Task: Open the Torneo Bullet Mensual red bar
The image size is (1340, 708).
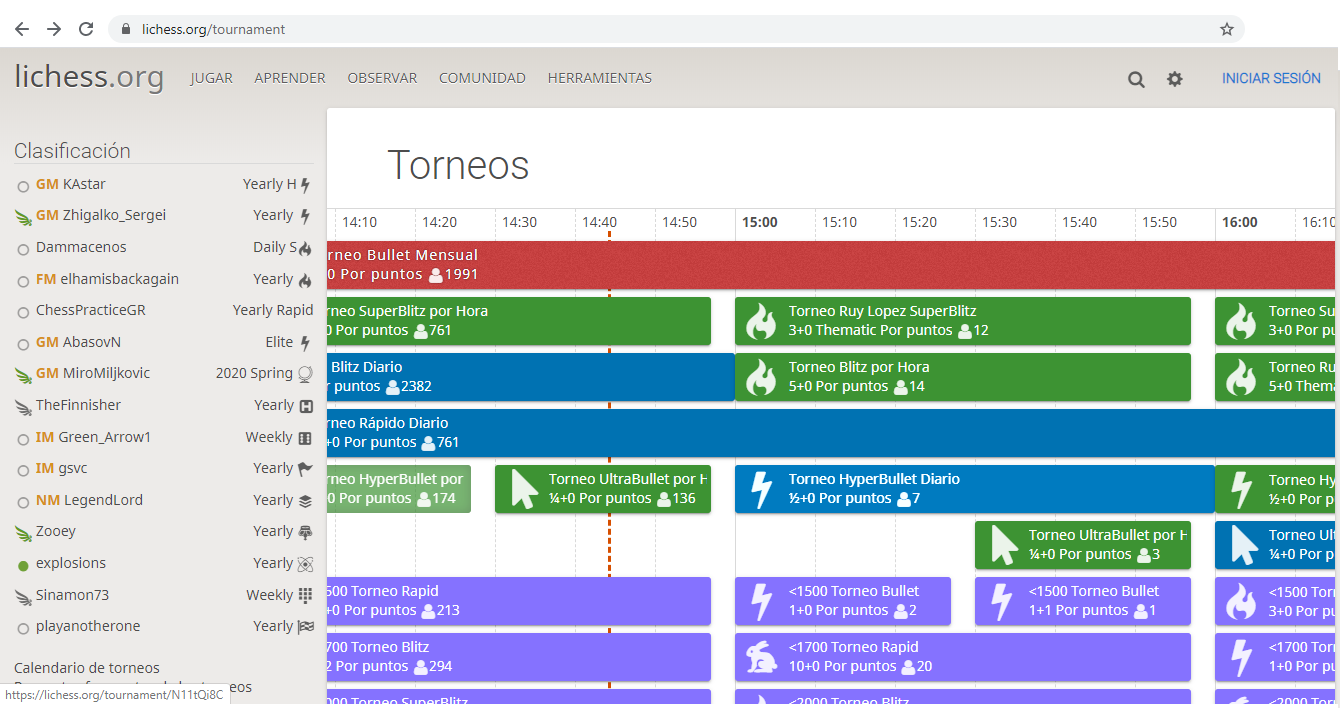Action: click(831, 265)
